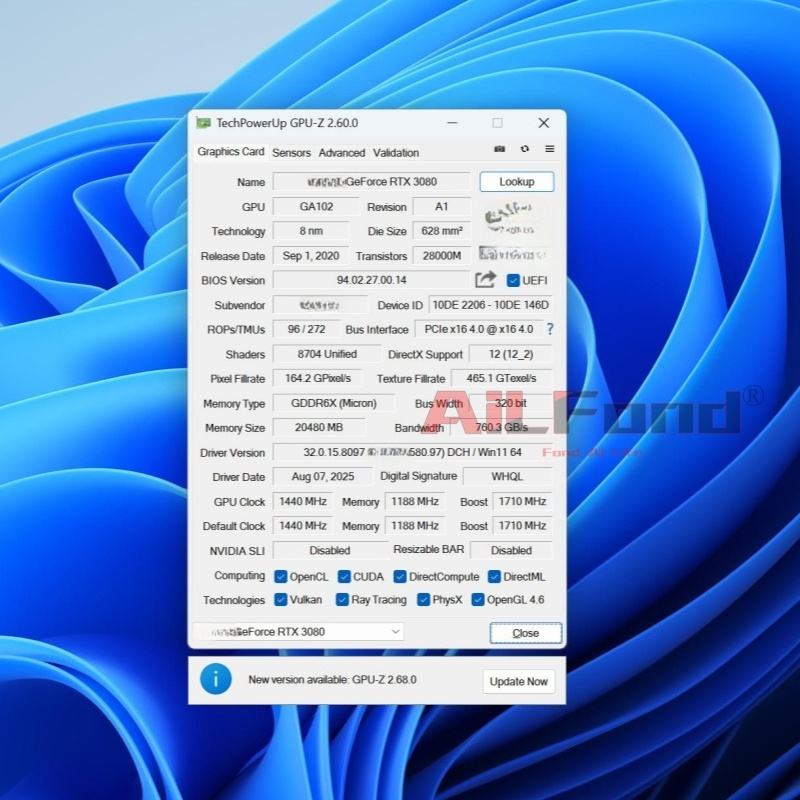Click the Driver Date Aug 07, 2025
800x800 pixels.
click(322, 477)
